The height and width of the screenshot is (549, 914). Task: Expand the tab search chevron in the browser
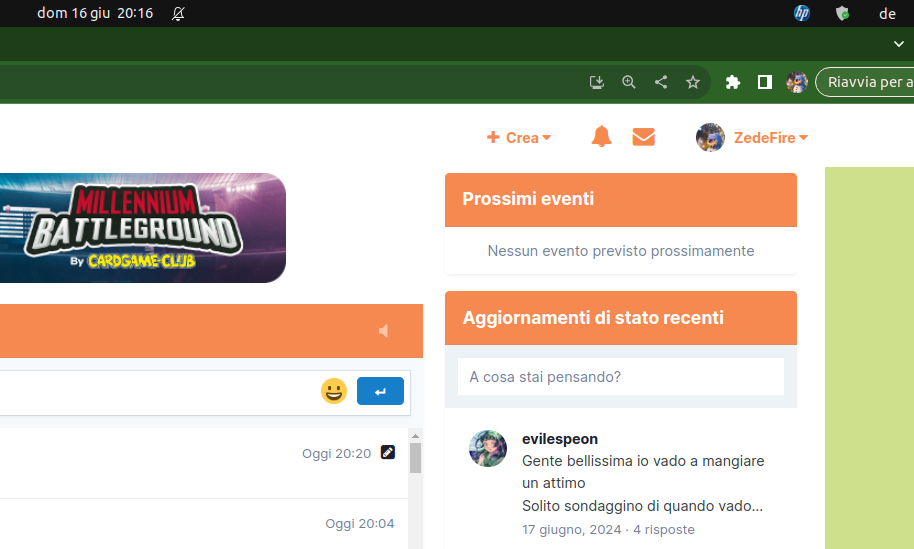coord(899,44)
